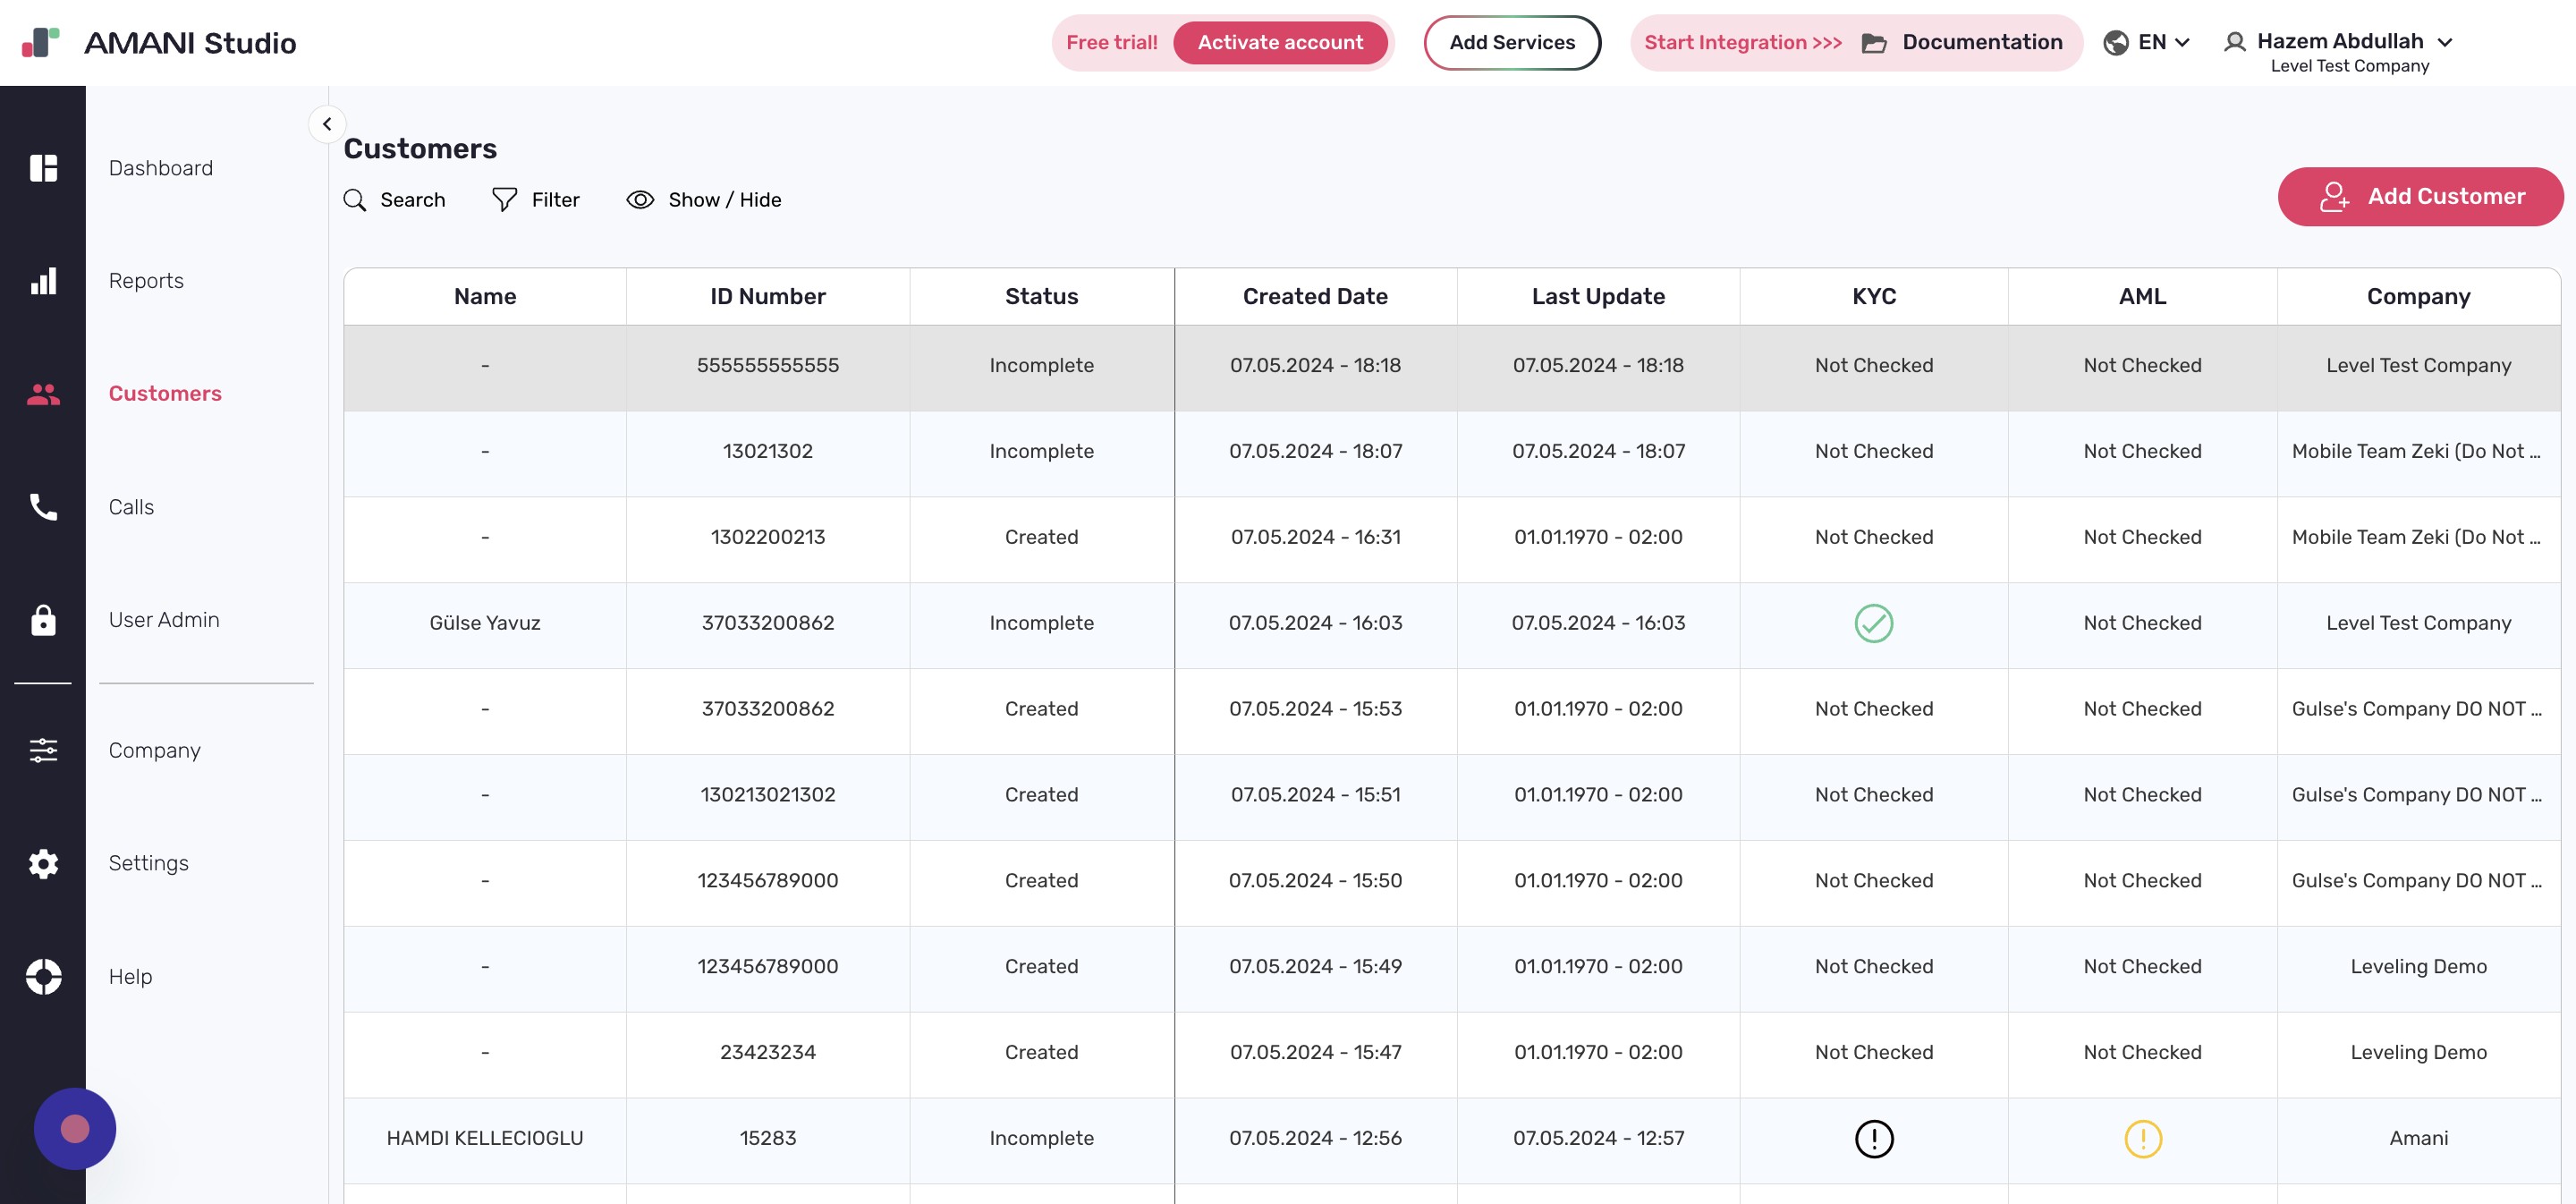The height and width of the screenshot is (1204, 2576).
Task: Collapse the sidebar with chevron arrow
Action: 327,124
